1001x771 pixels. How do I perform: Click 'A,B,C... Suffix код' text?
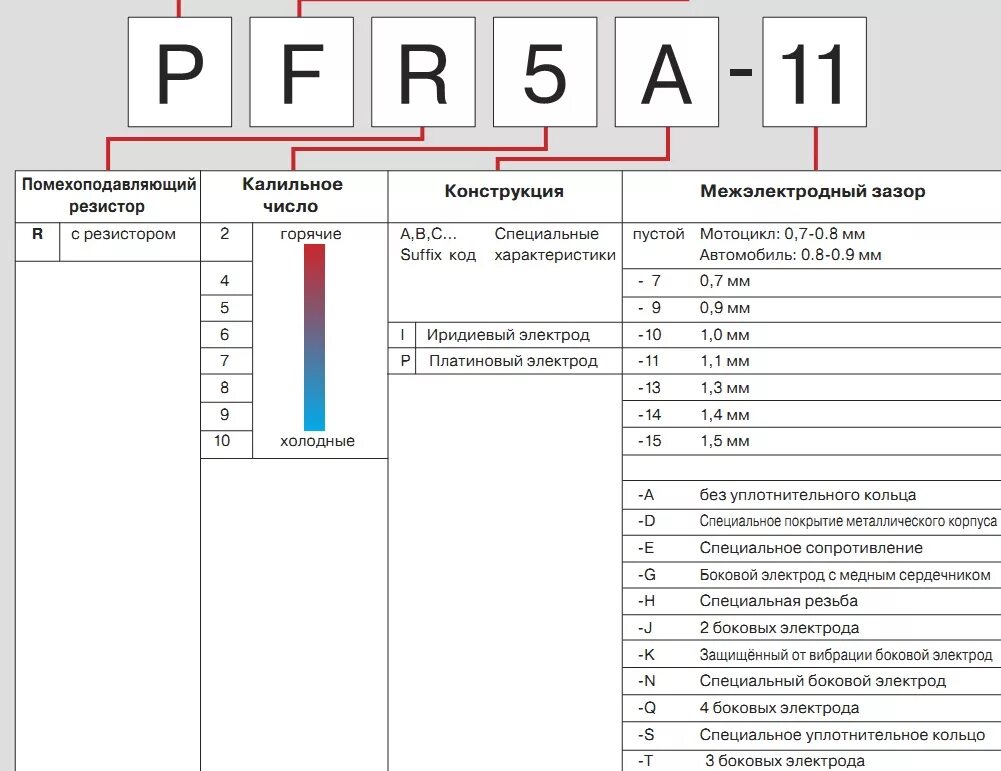(438, 244)
